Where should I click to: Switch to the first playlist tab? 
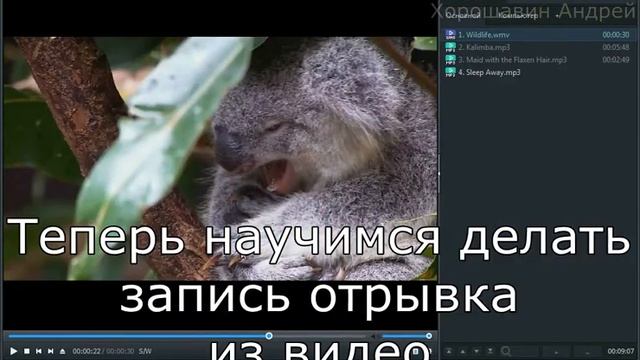[462, 16]
